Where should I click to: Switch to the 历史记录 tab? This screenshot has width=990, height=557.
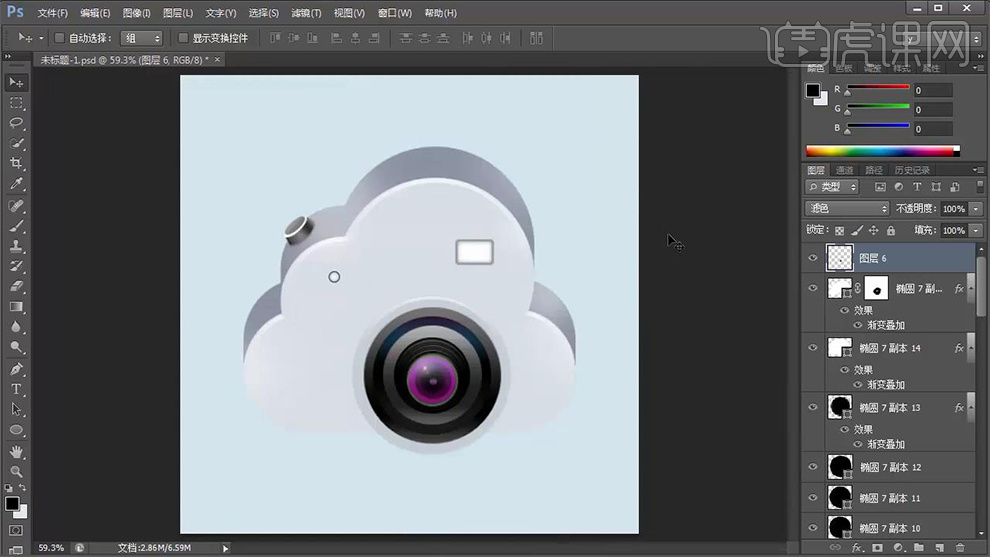pyautogui.click(x=912, y=170)
